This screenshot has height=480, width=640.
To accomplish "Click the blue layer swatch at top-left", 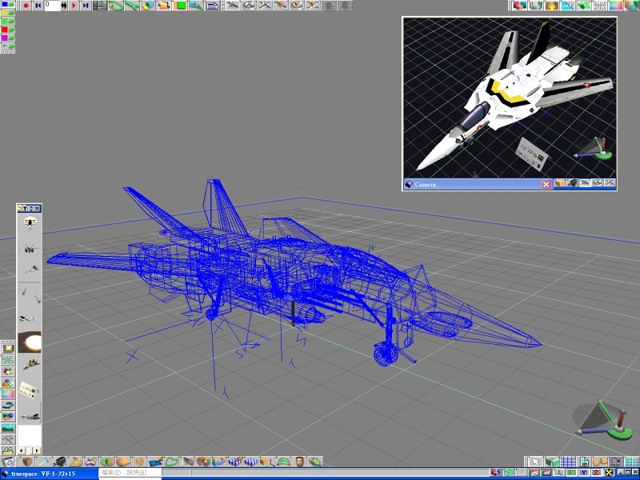I will point(5,6).
